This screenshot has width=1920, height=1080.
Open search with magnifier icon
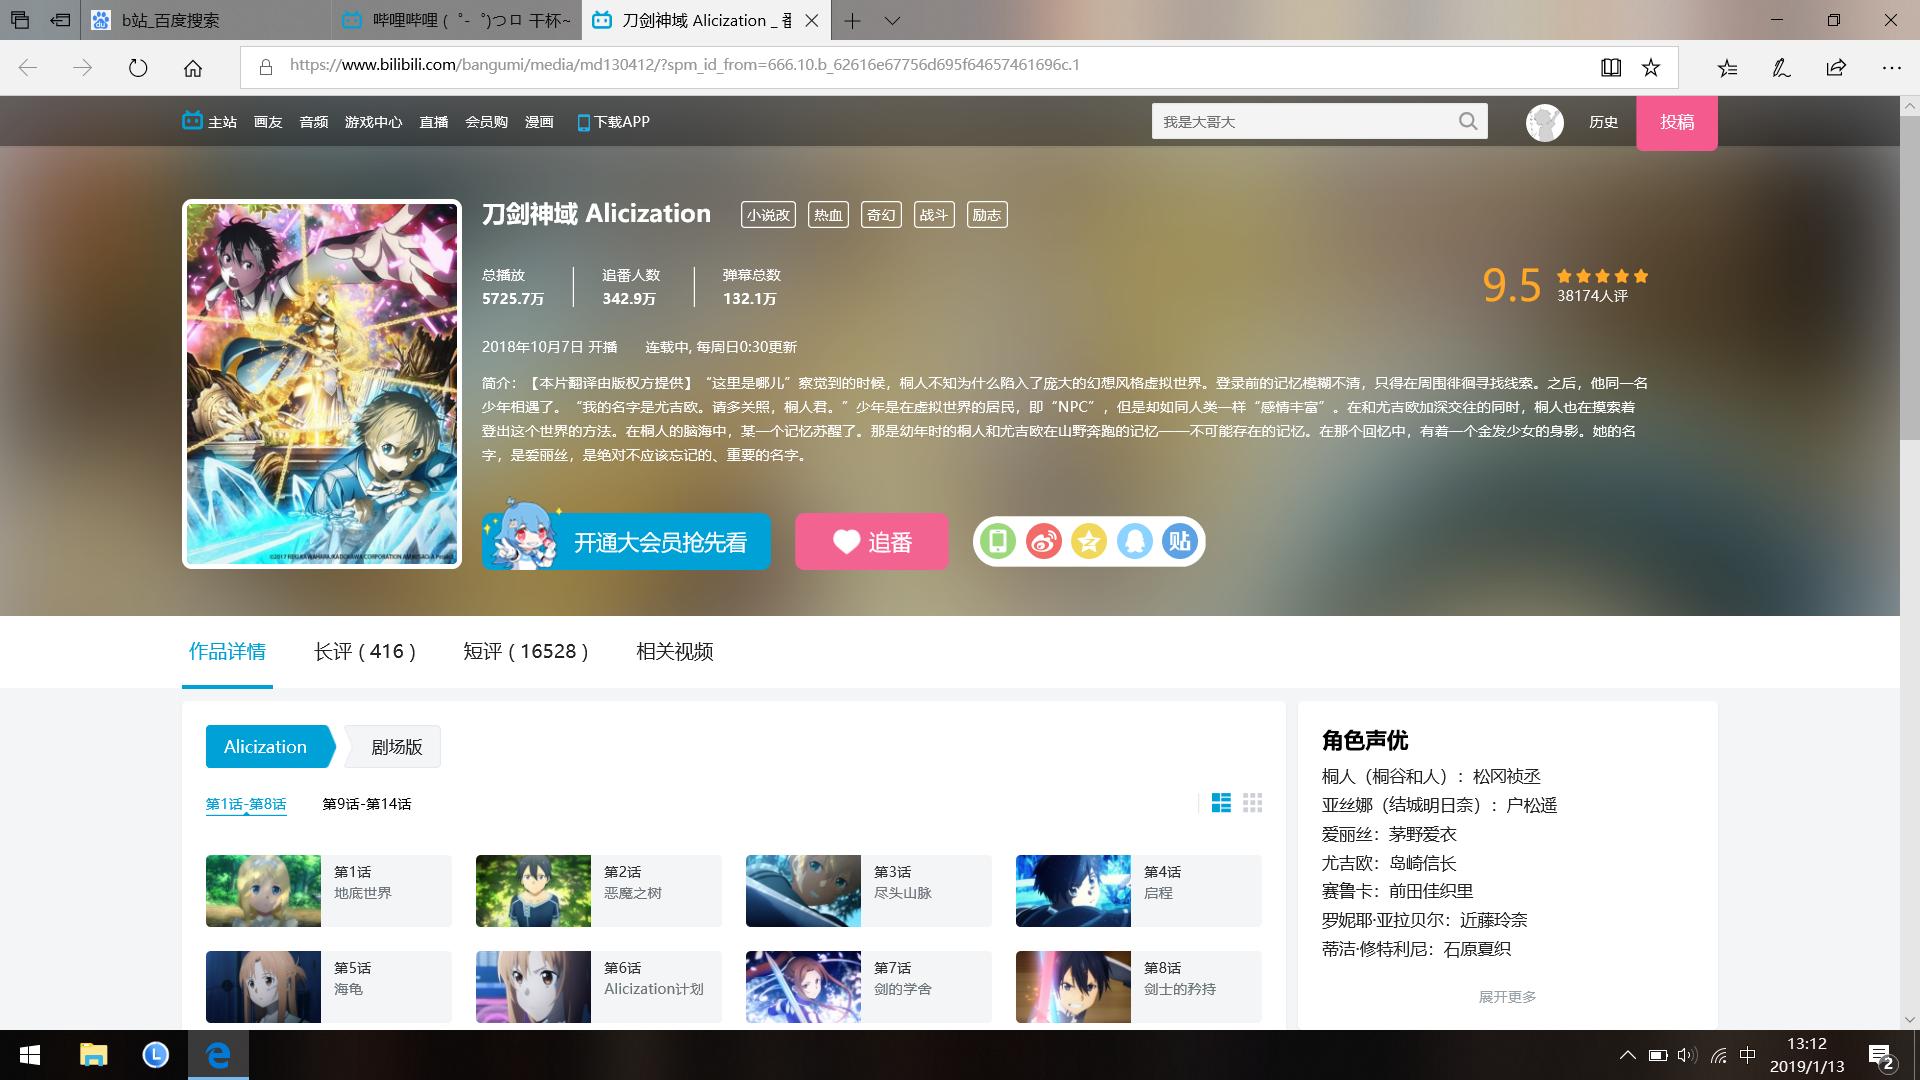(x=1467, y=121)
